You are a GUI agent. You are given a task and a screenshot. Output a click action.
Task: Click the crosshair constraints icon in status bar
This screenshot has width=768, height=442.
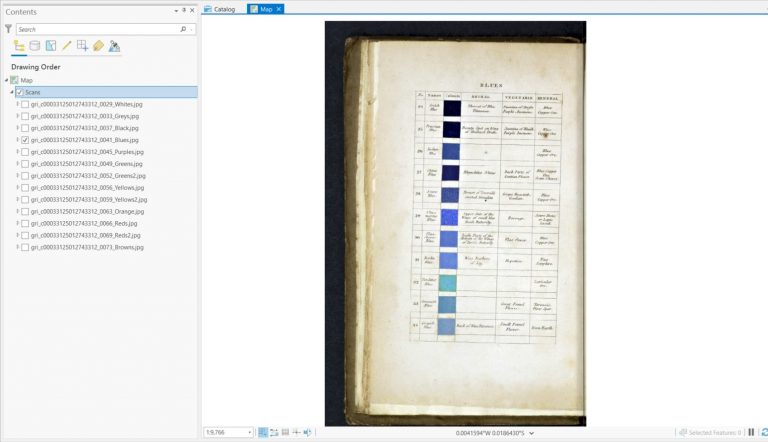pyautogui.click(x=296, y=432)
